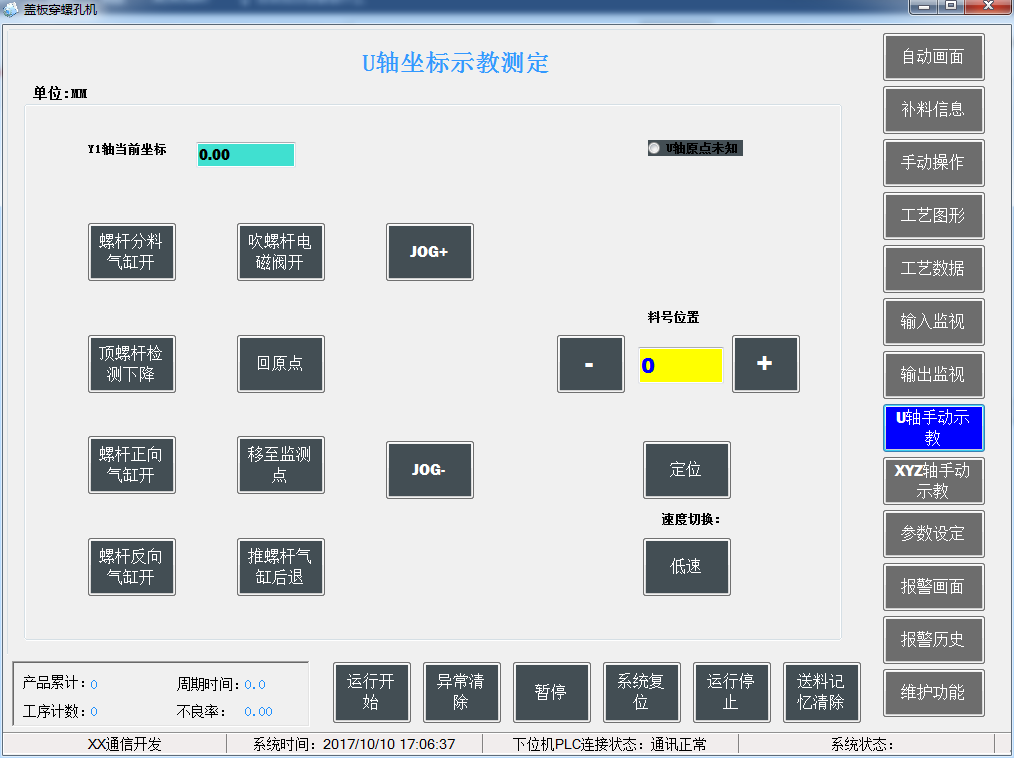Switch to XYZ轴手动示教 screen
1014x758 pixels.
pyautogui.click(x=933, y=481)
